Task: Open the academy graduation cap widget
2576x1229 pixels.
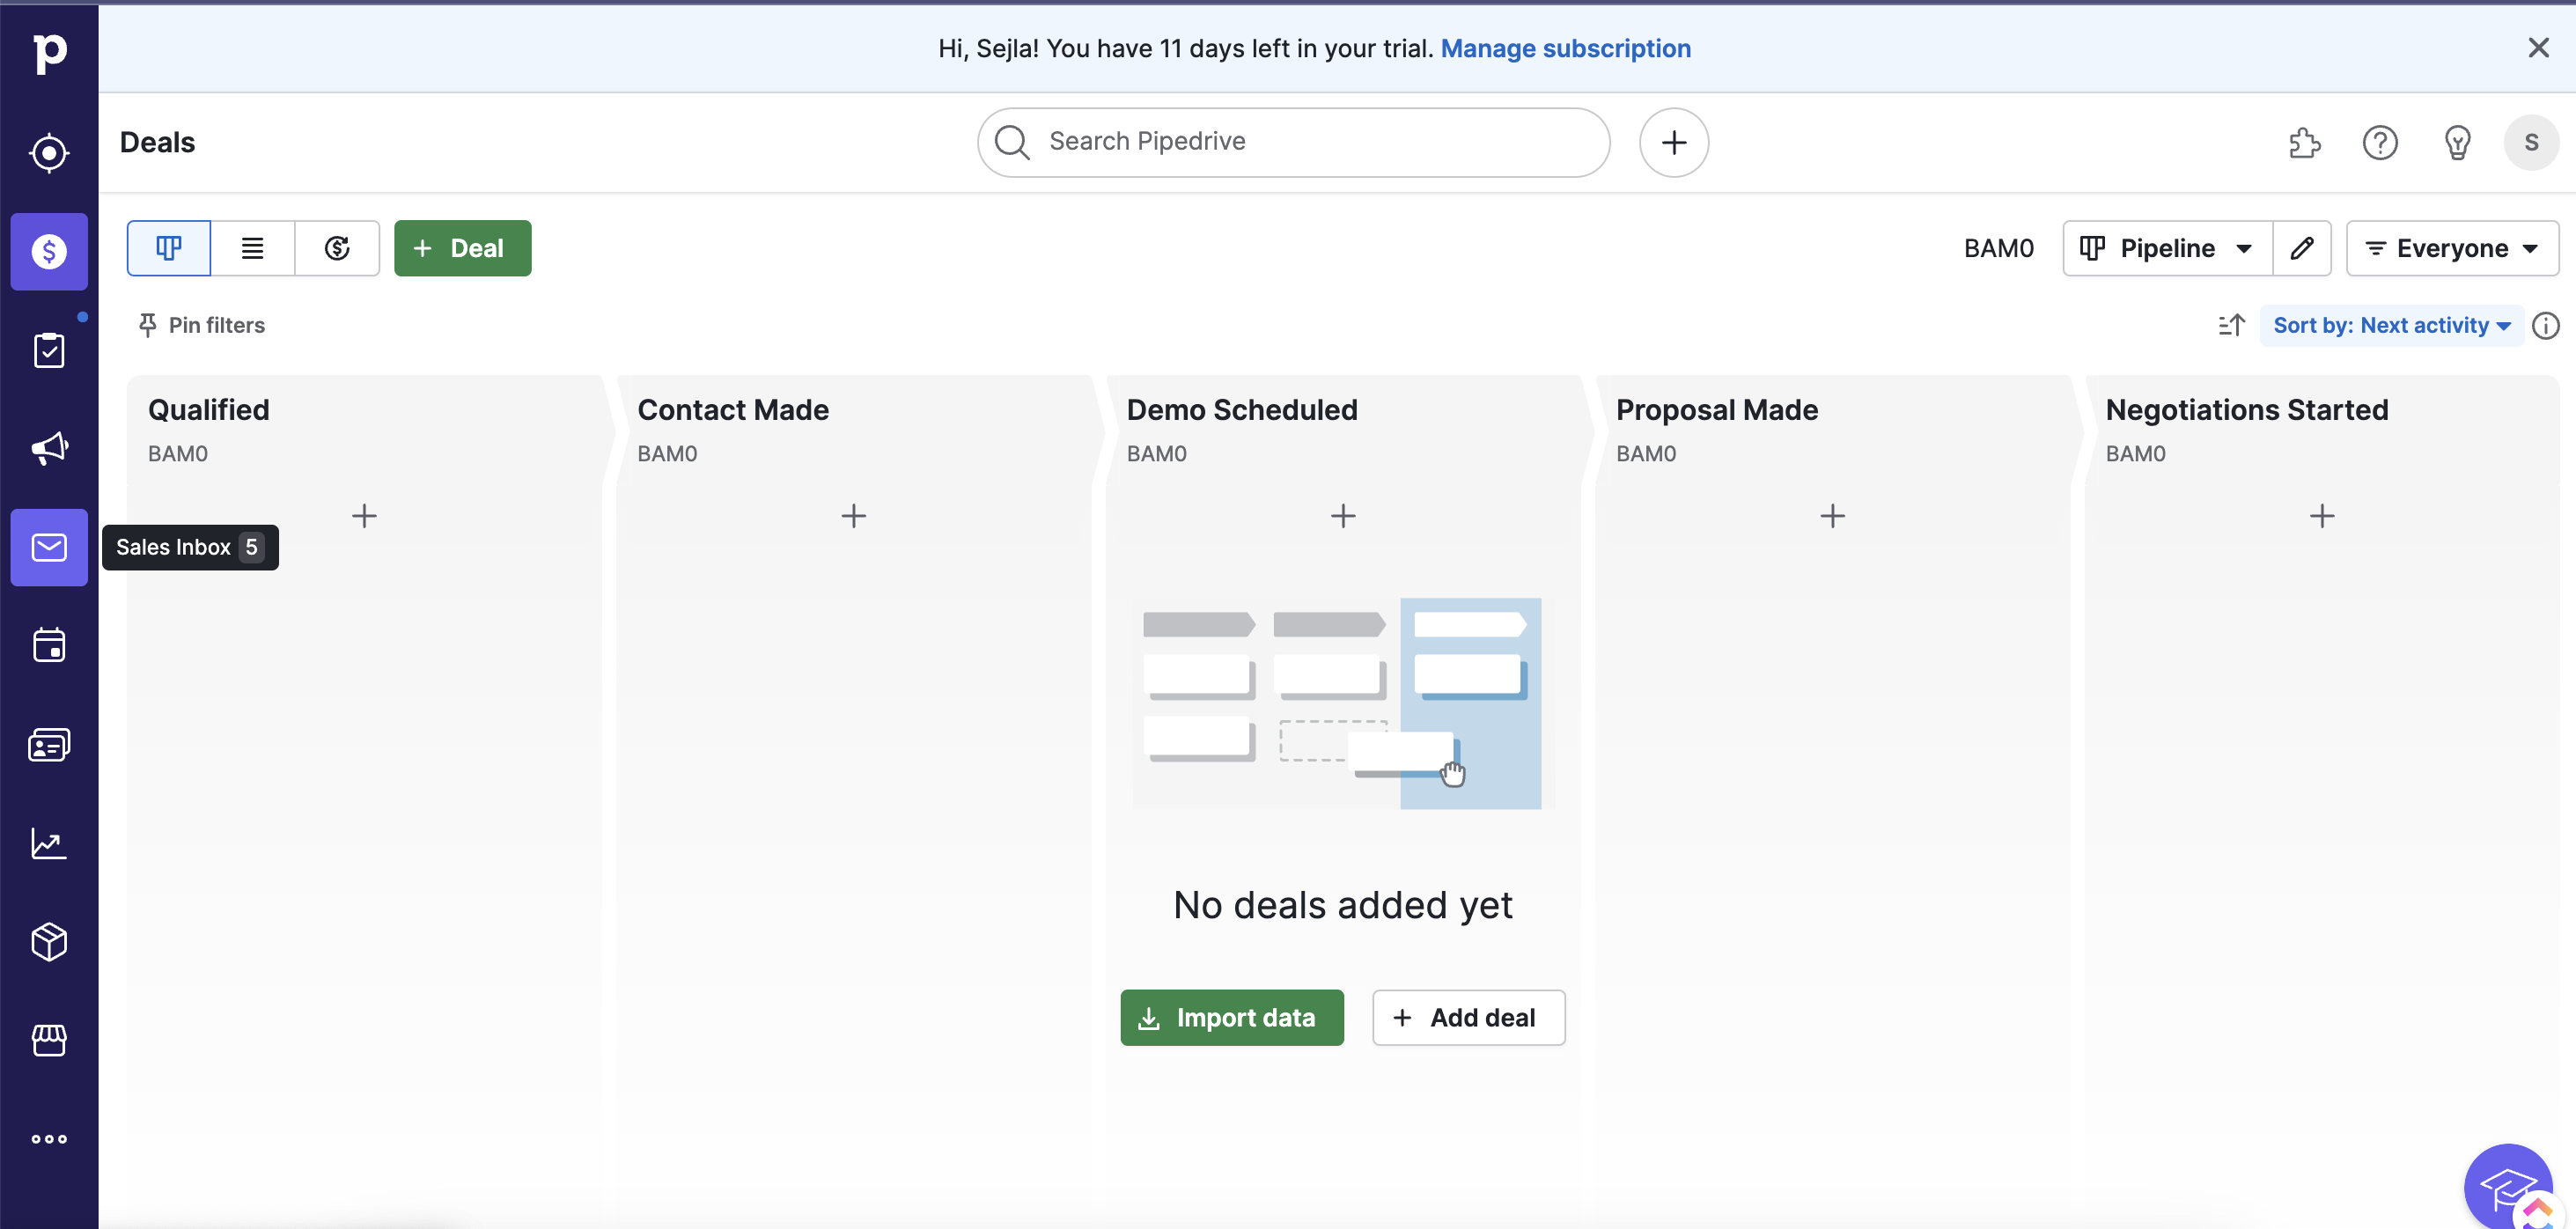Action: pos(2507,1187)
